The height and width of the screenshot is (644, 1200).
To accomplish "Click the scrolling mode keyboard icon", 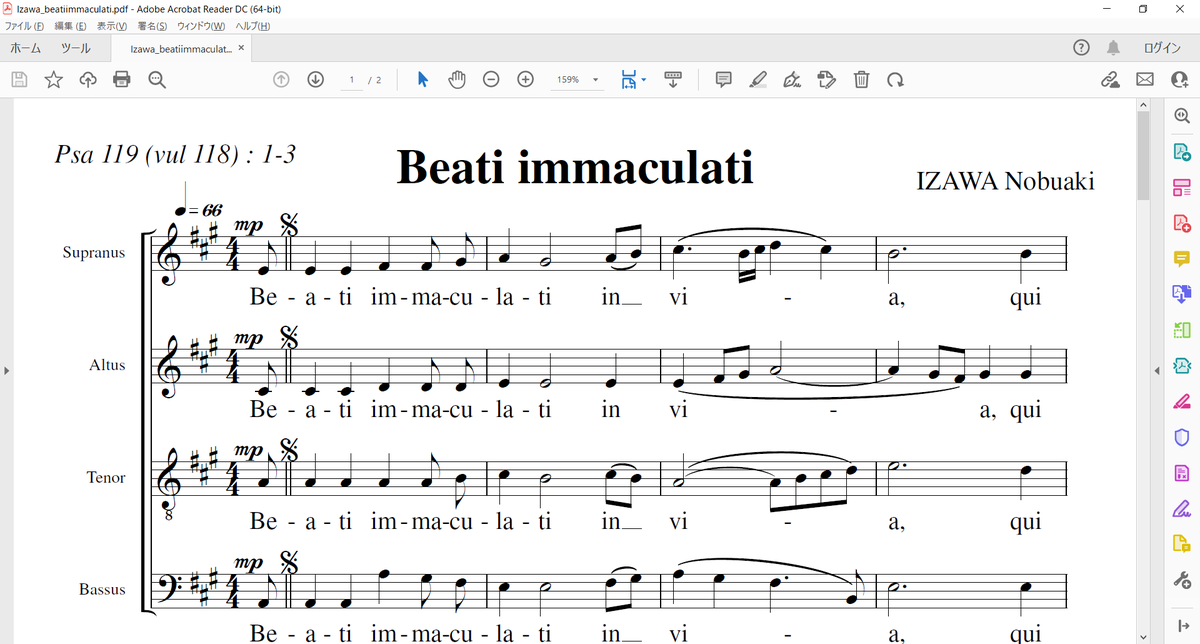I will point(673,80).
